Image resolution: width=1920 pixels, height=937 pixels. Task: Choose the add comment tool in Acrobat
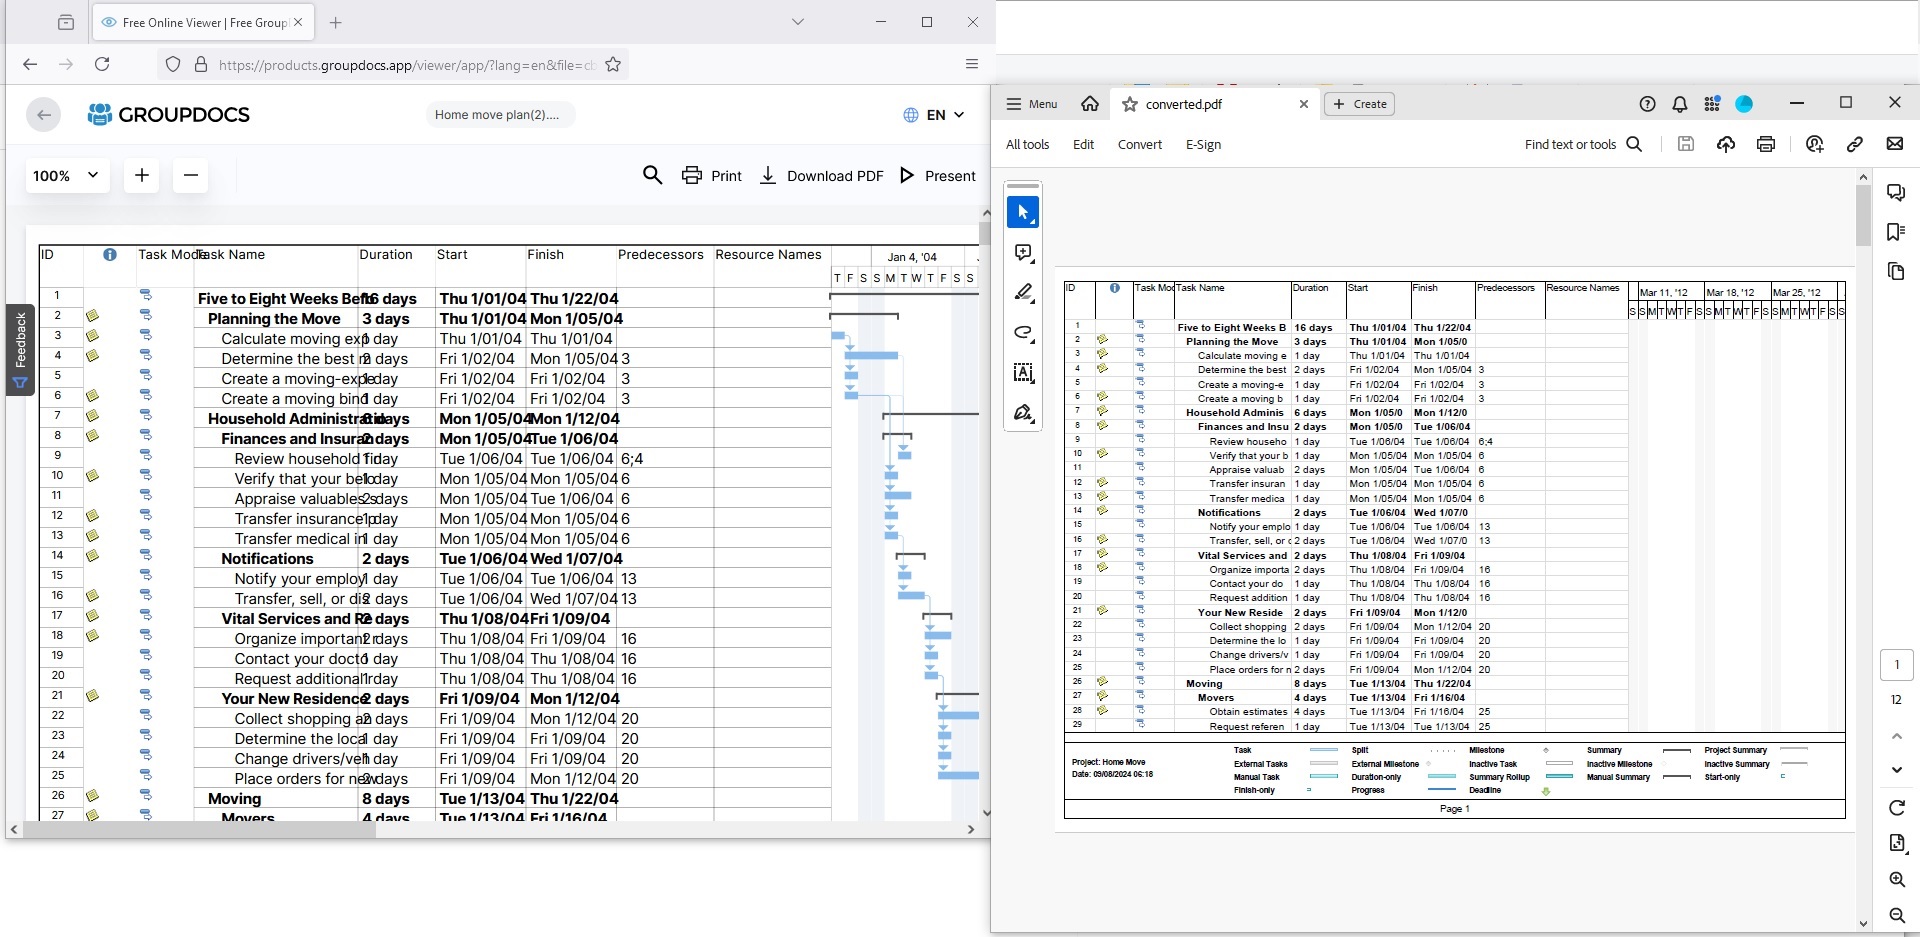pos(1022,253)
